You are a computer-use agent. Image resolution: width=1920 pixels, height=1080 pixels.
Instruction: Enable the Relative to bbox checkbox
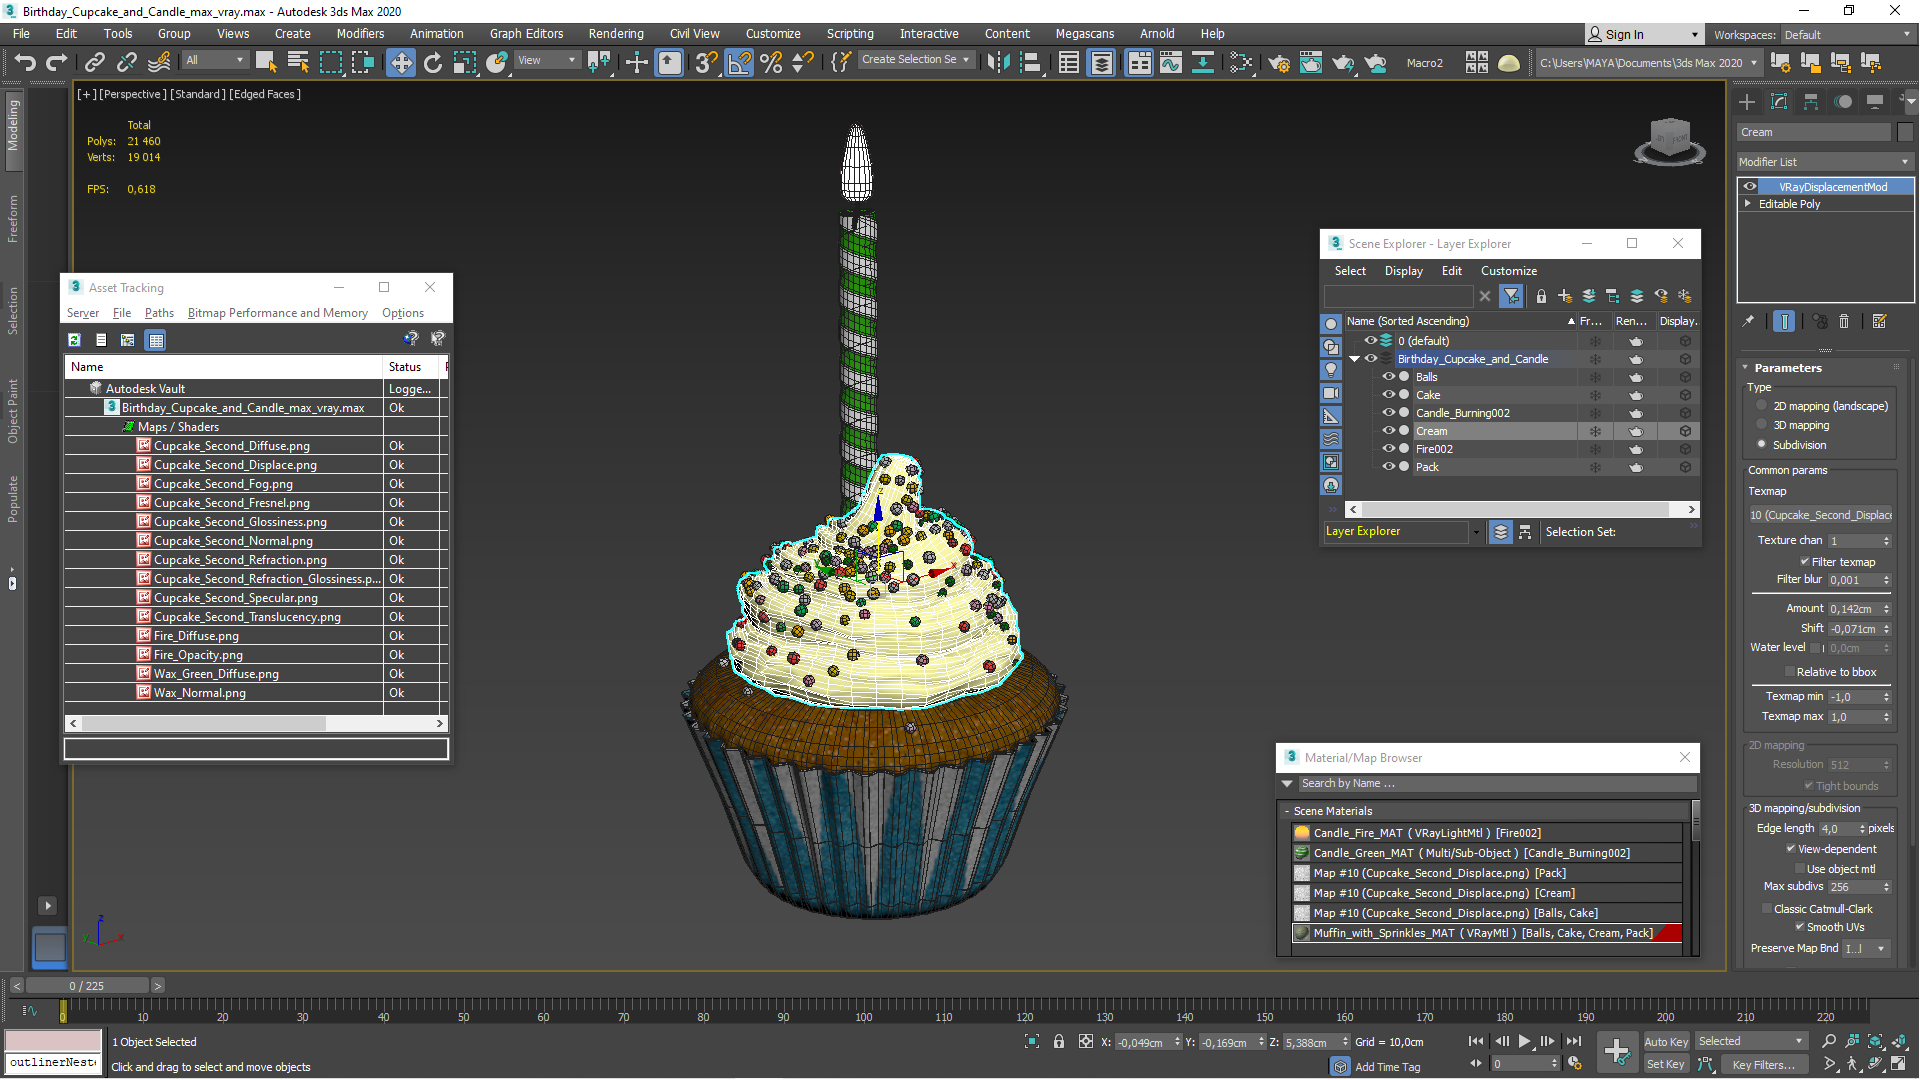[x=1790, y=672]
